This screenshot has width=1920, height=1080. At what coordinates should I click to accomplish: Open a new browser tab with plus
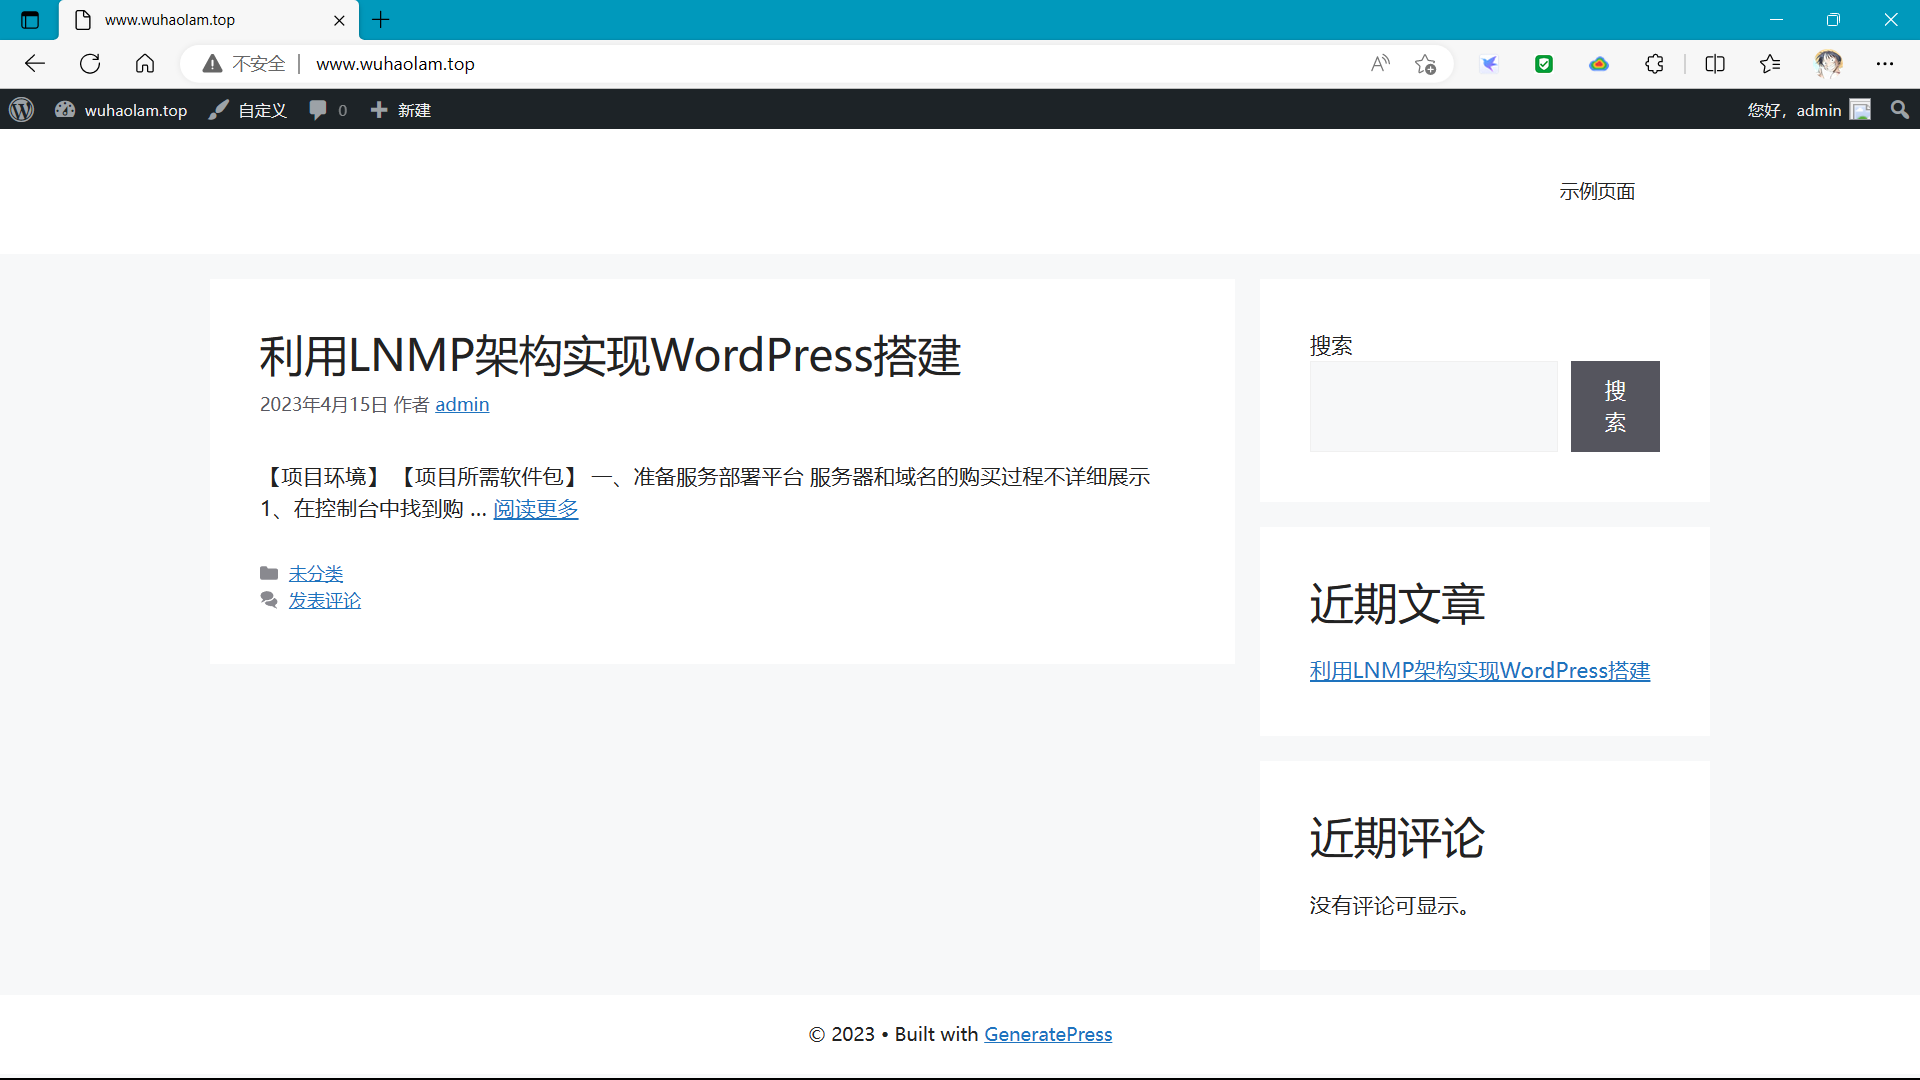tap(381, 20)
